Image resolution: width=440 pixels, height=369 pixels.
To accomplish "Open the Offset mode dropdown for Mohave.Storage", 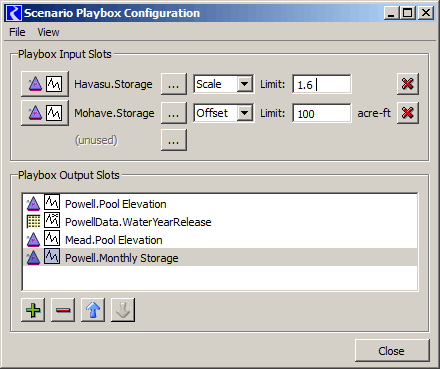I will pyautogui.click(x=224, y=113).
